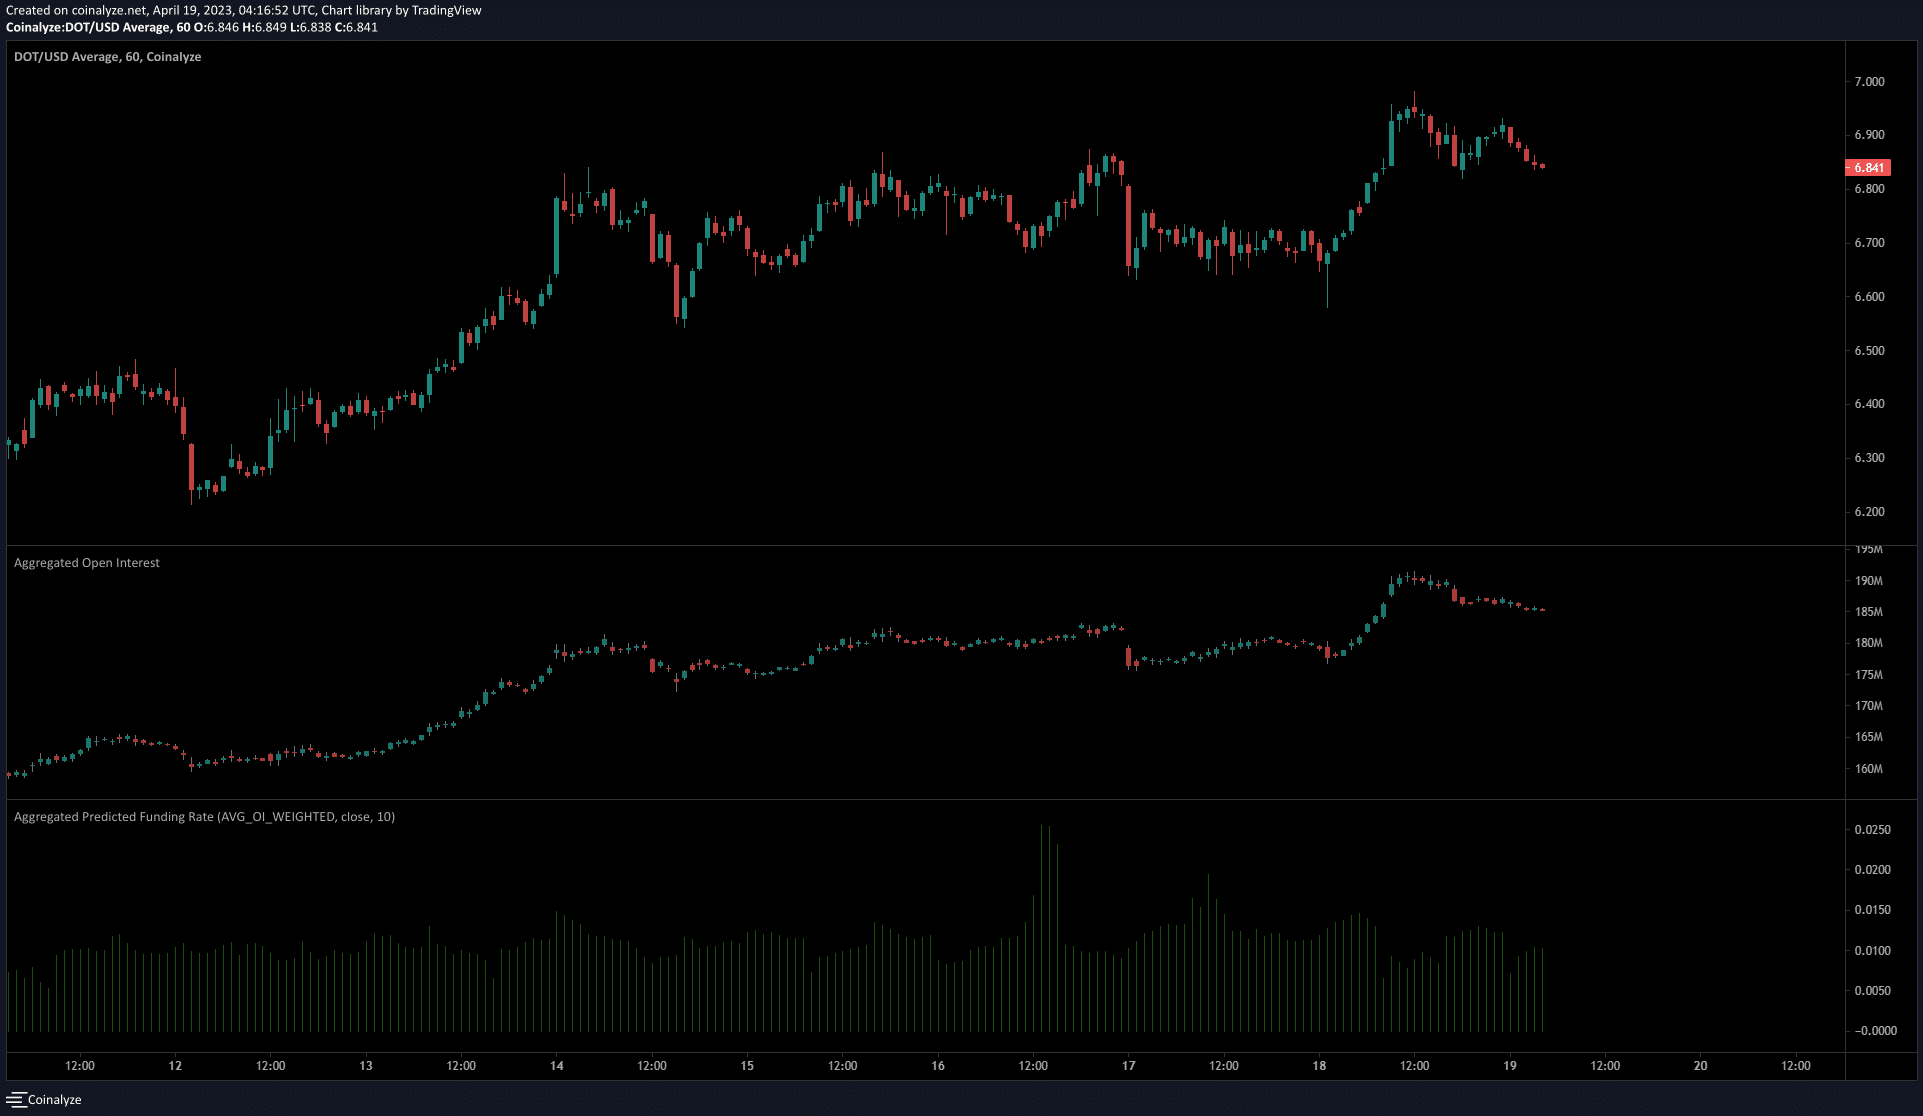Click the Coinalyze:DOT/USD OHLC header line
The height and width of the screenshot is (1116, 1923).
coord(192,27)
